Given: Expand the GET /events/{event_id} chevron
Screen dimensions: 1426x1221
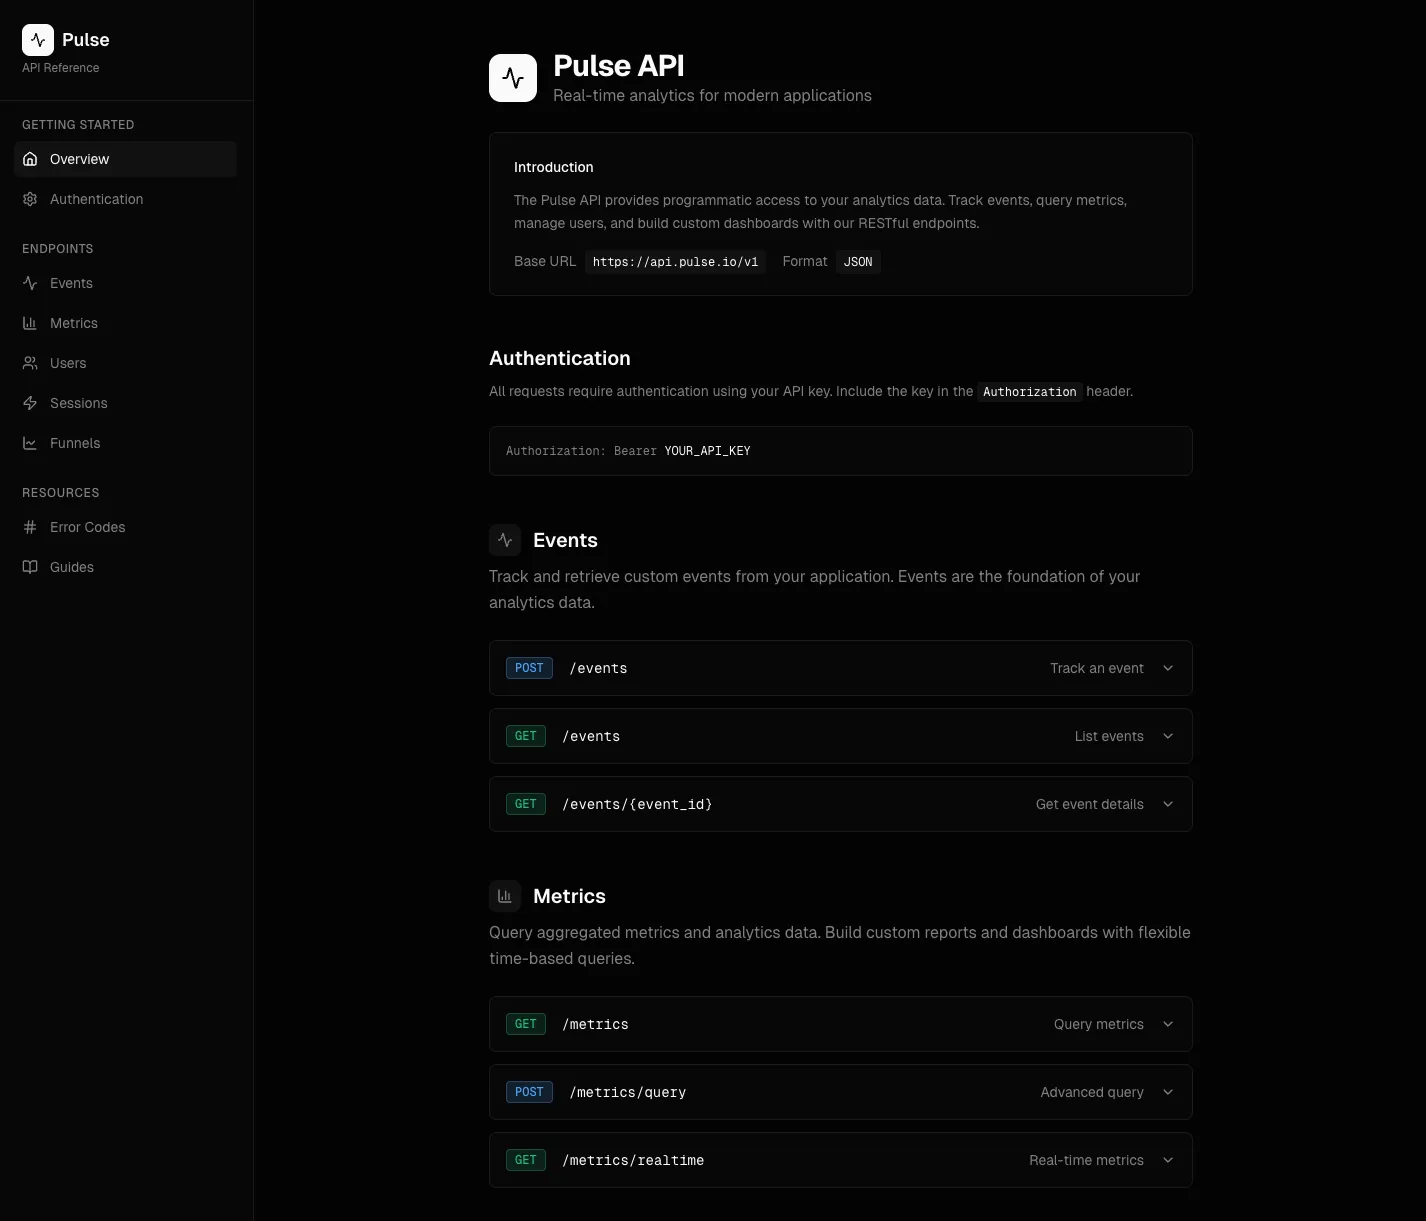Looking at the screenshot, I should [1168, 804].
